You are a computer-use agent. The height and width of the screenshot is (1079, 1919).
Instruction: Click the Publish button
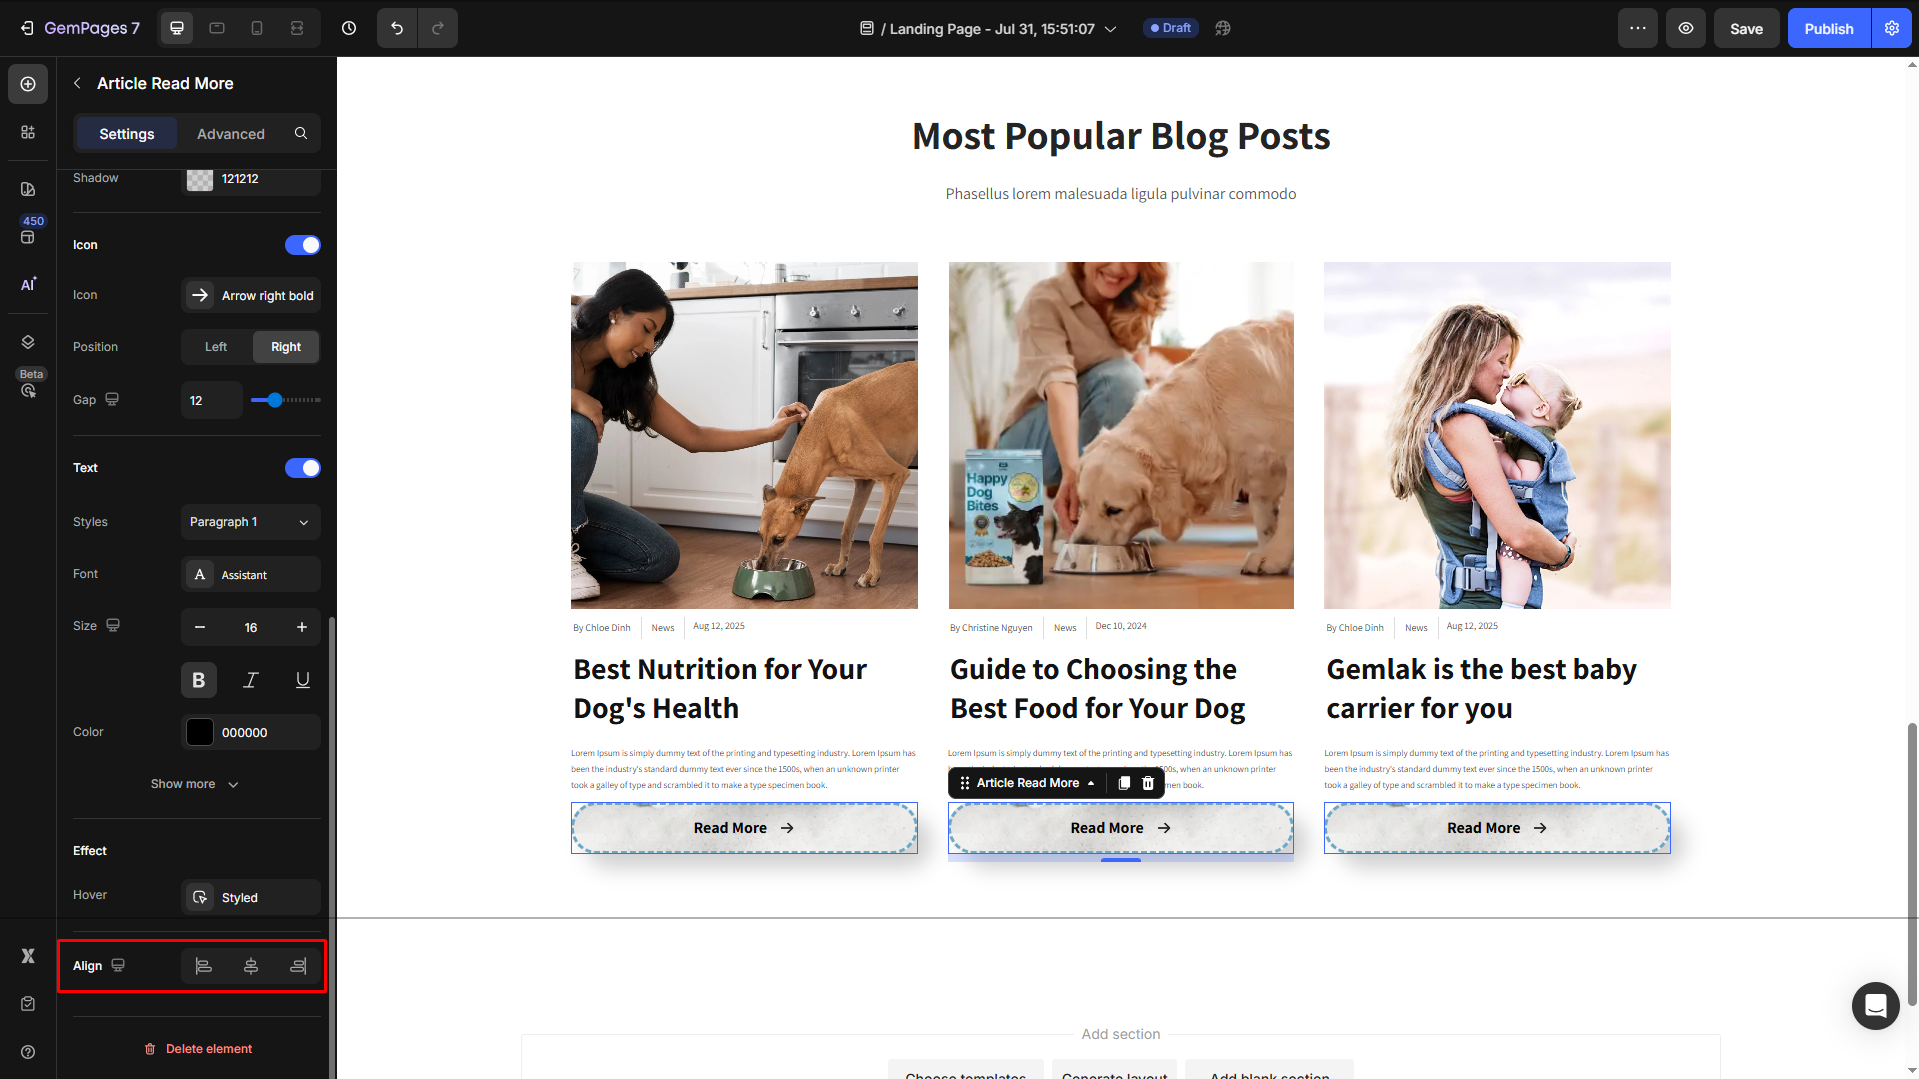1828,28
